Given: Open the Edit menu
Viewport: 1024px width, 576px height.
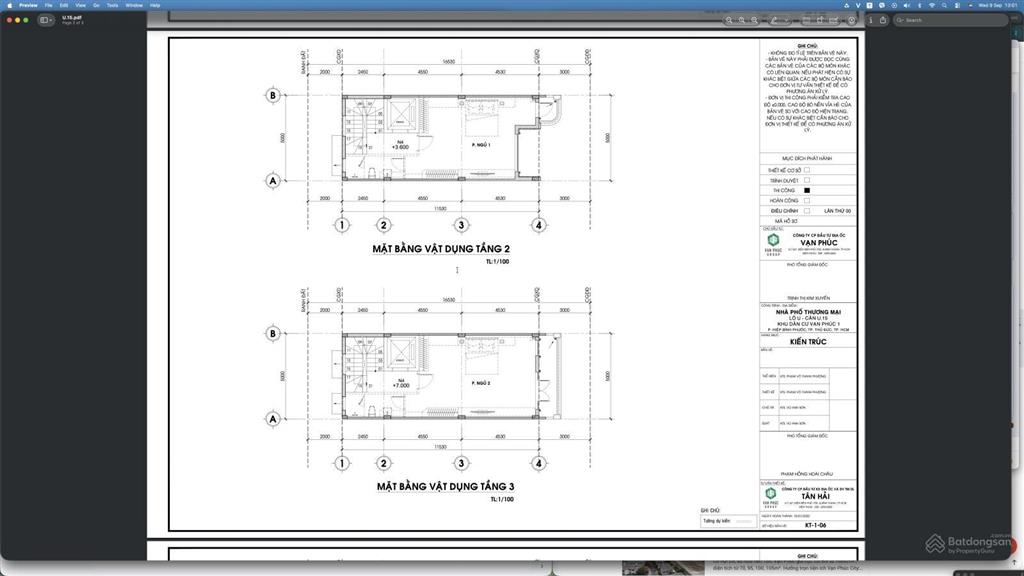Looking at the screenshot, I should [64, 5].
